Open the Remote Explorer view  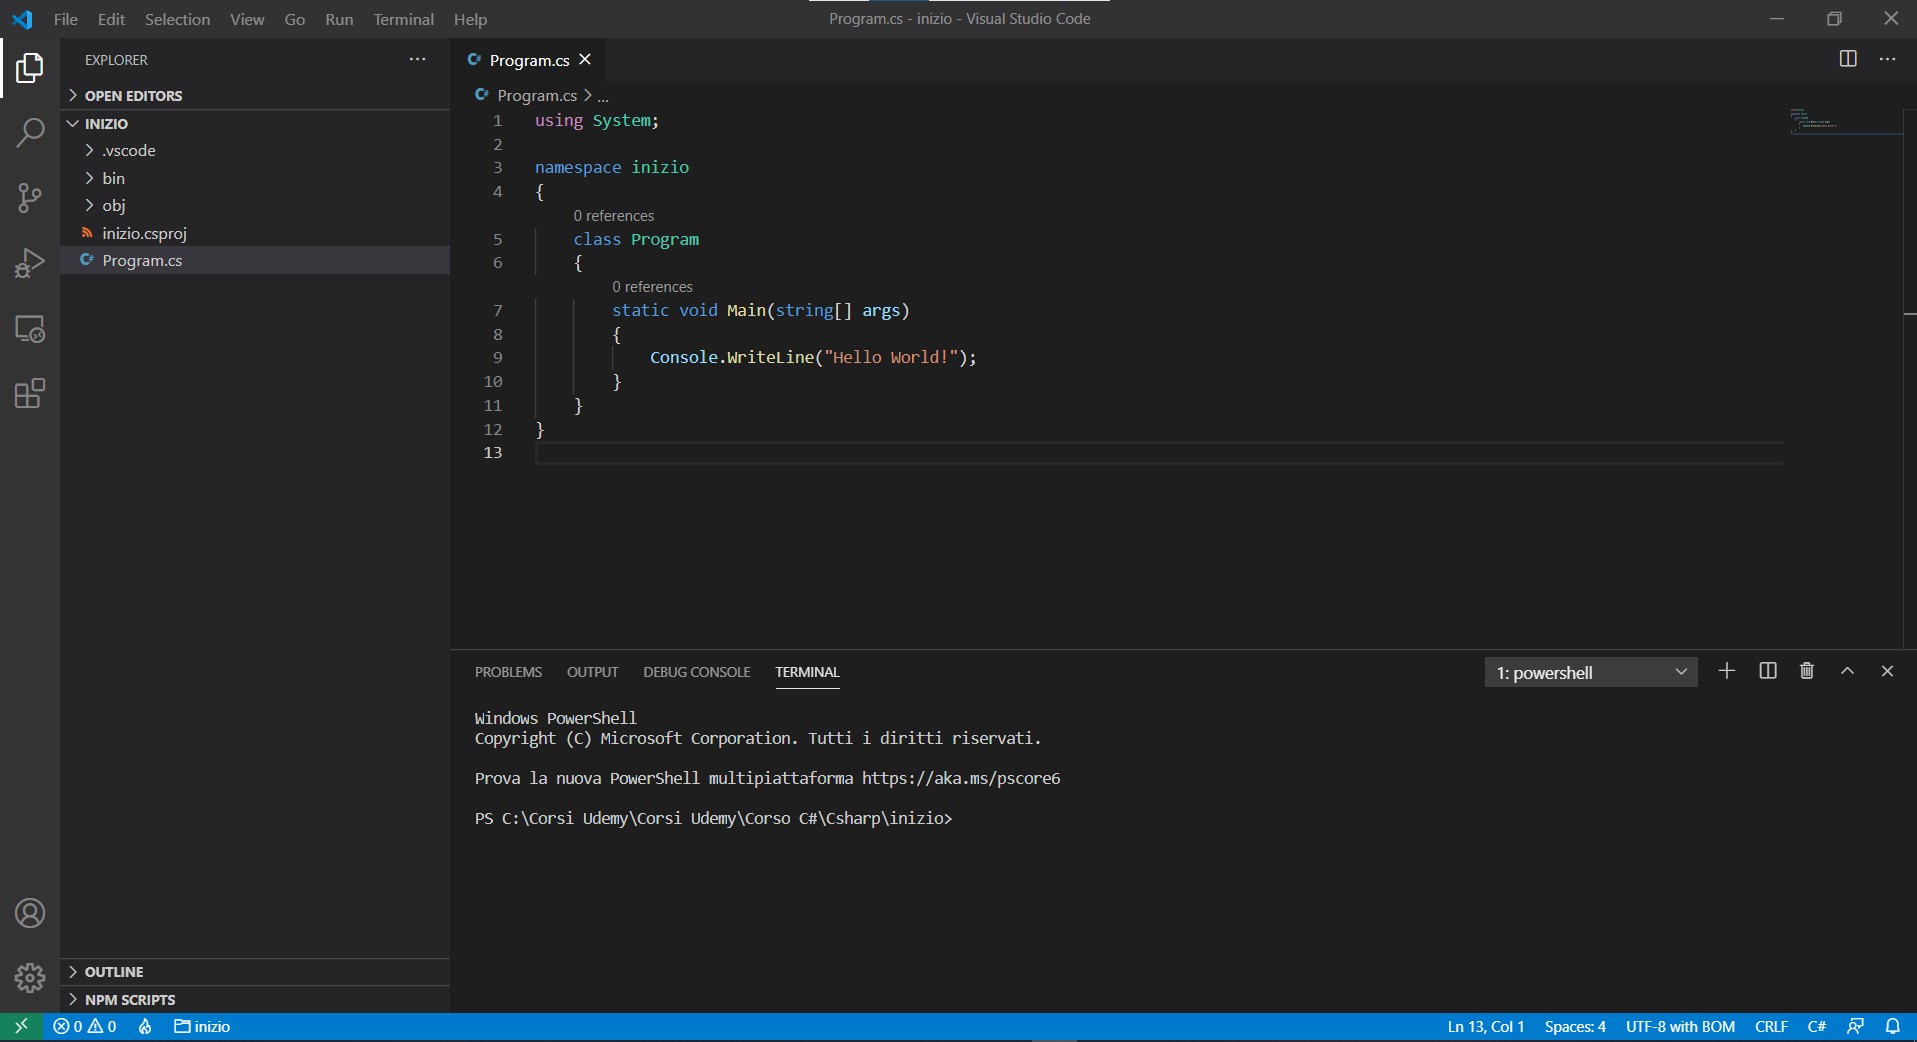tap(30, 329)
